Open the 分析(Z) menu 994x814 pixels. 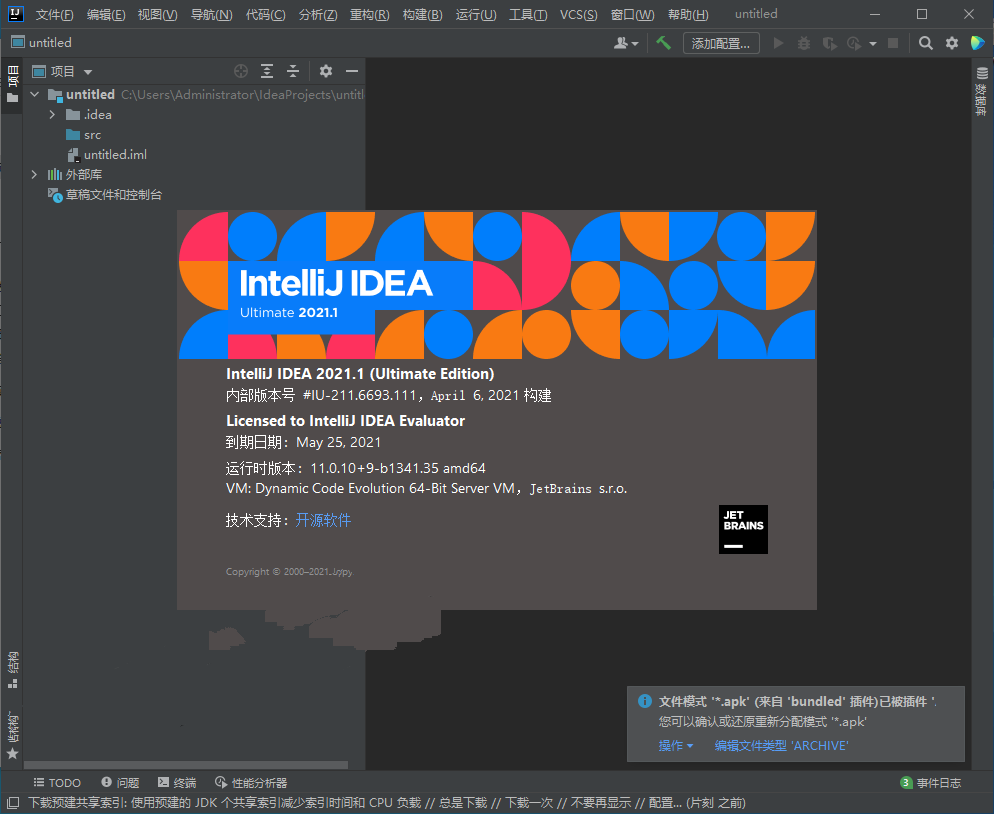click(x=318, y=15)
